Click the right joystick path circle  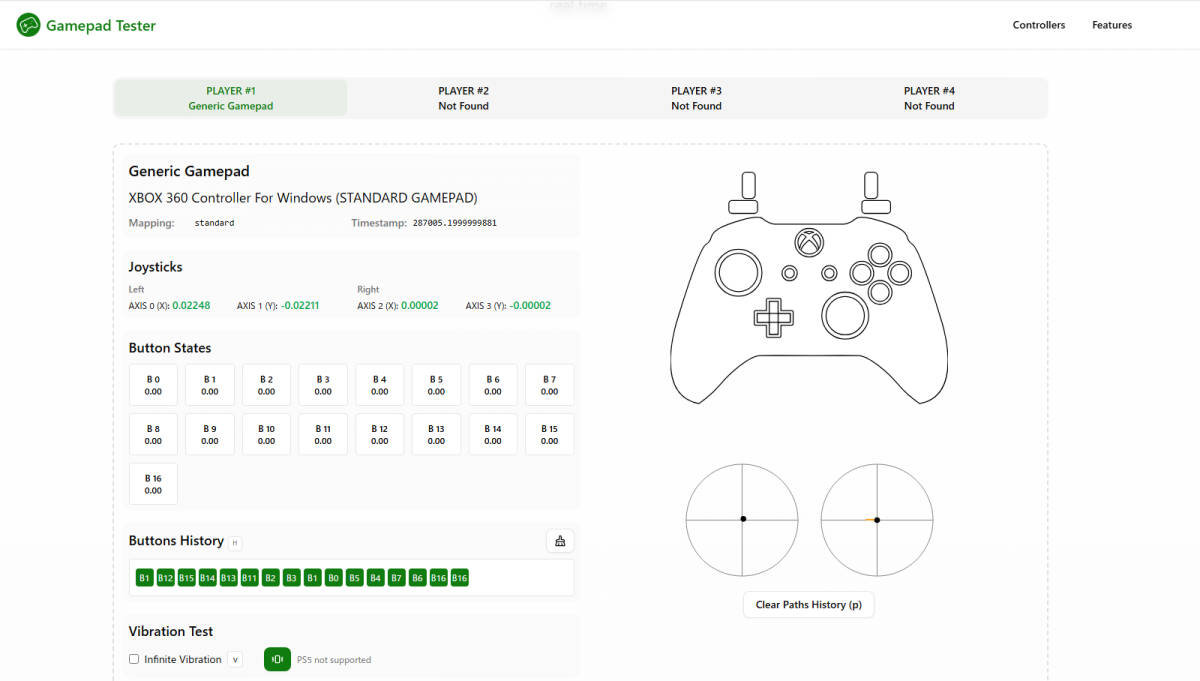coord(877,519)
